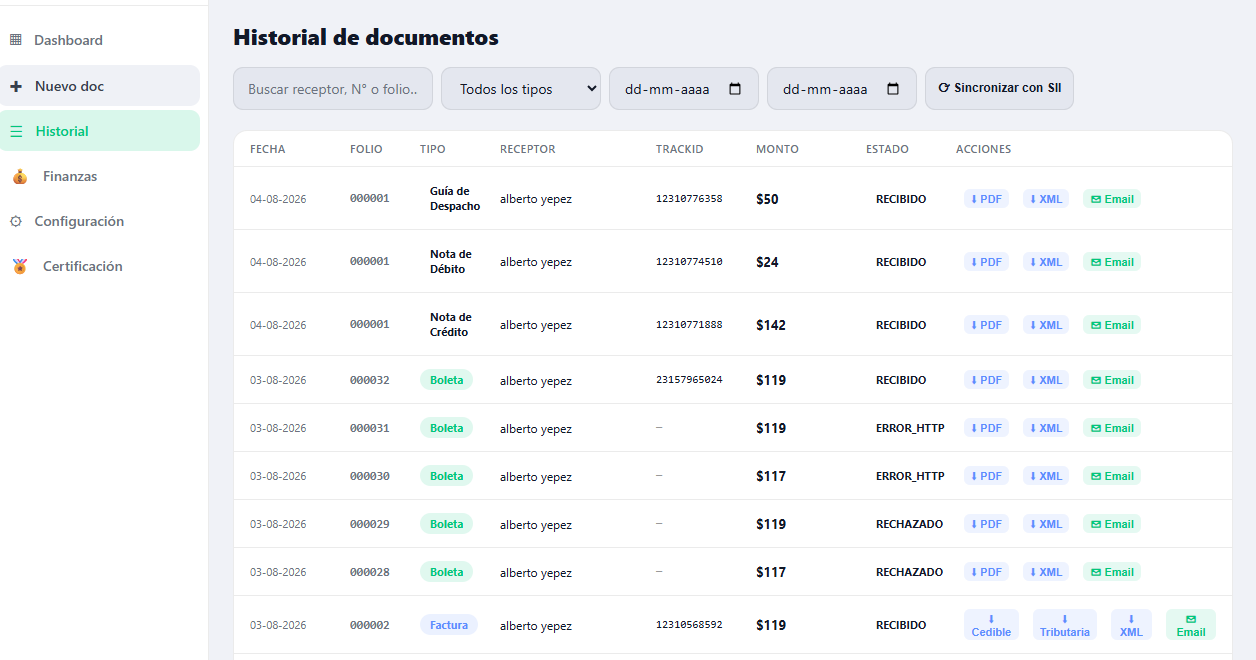Image resolution: width=1256 pixels, height=660 pixels.
Task: Download XML for Boleta folio 000032
Action: 1045,380
